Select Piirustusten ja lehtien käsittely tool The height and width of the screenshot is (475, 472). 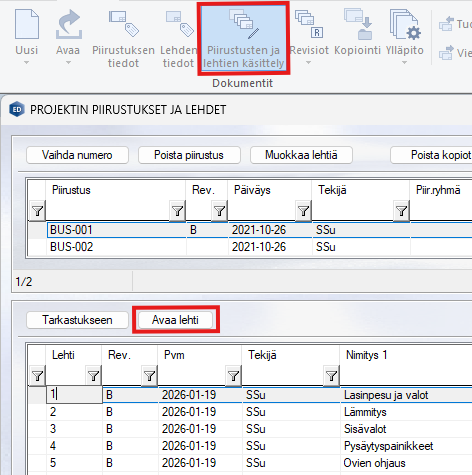244,37
